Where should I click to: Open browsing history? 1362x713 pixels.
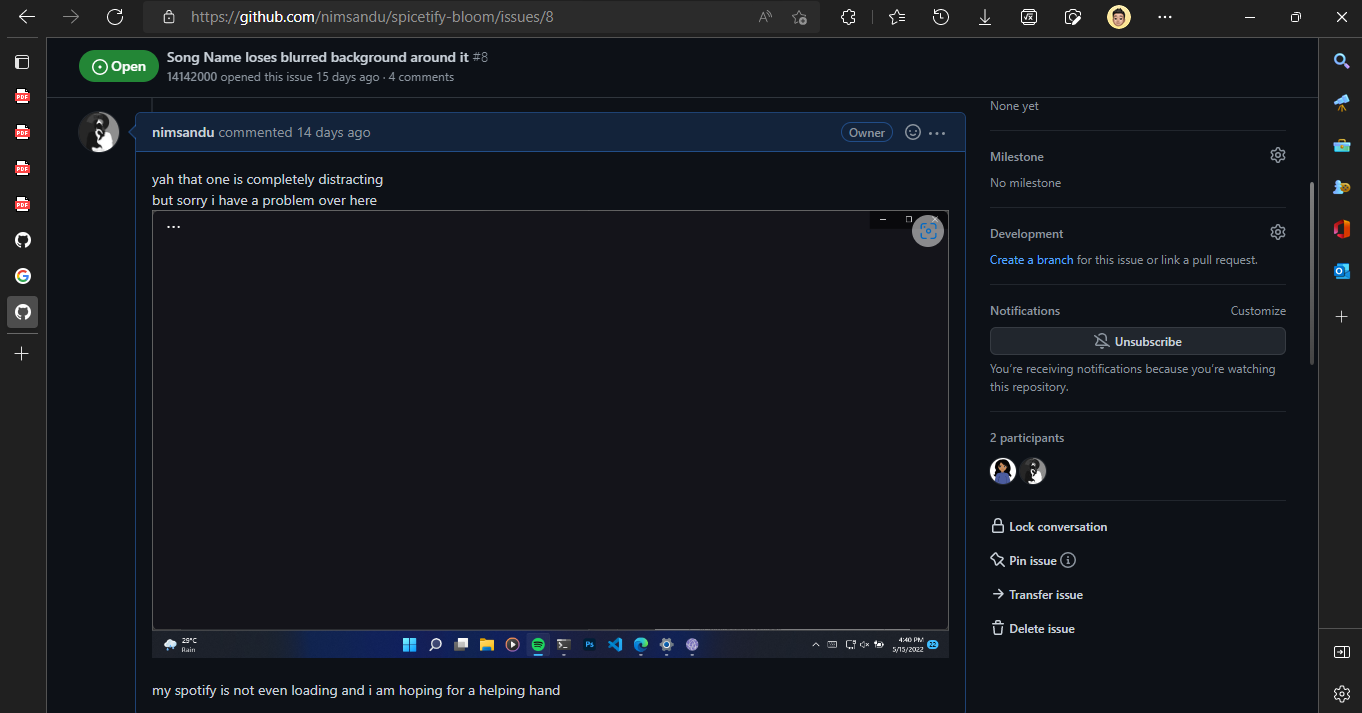941,17
